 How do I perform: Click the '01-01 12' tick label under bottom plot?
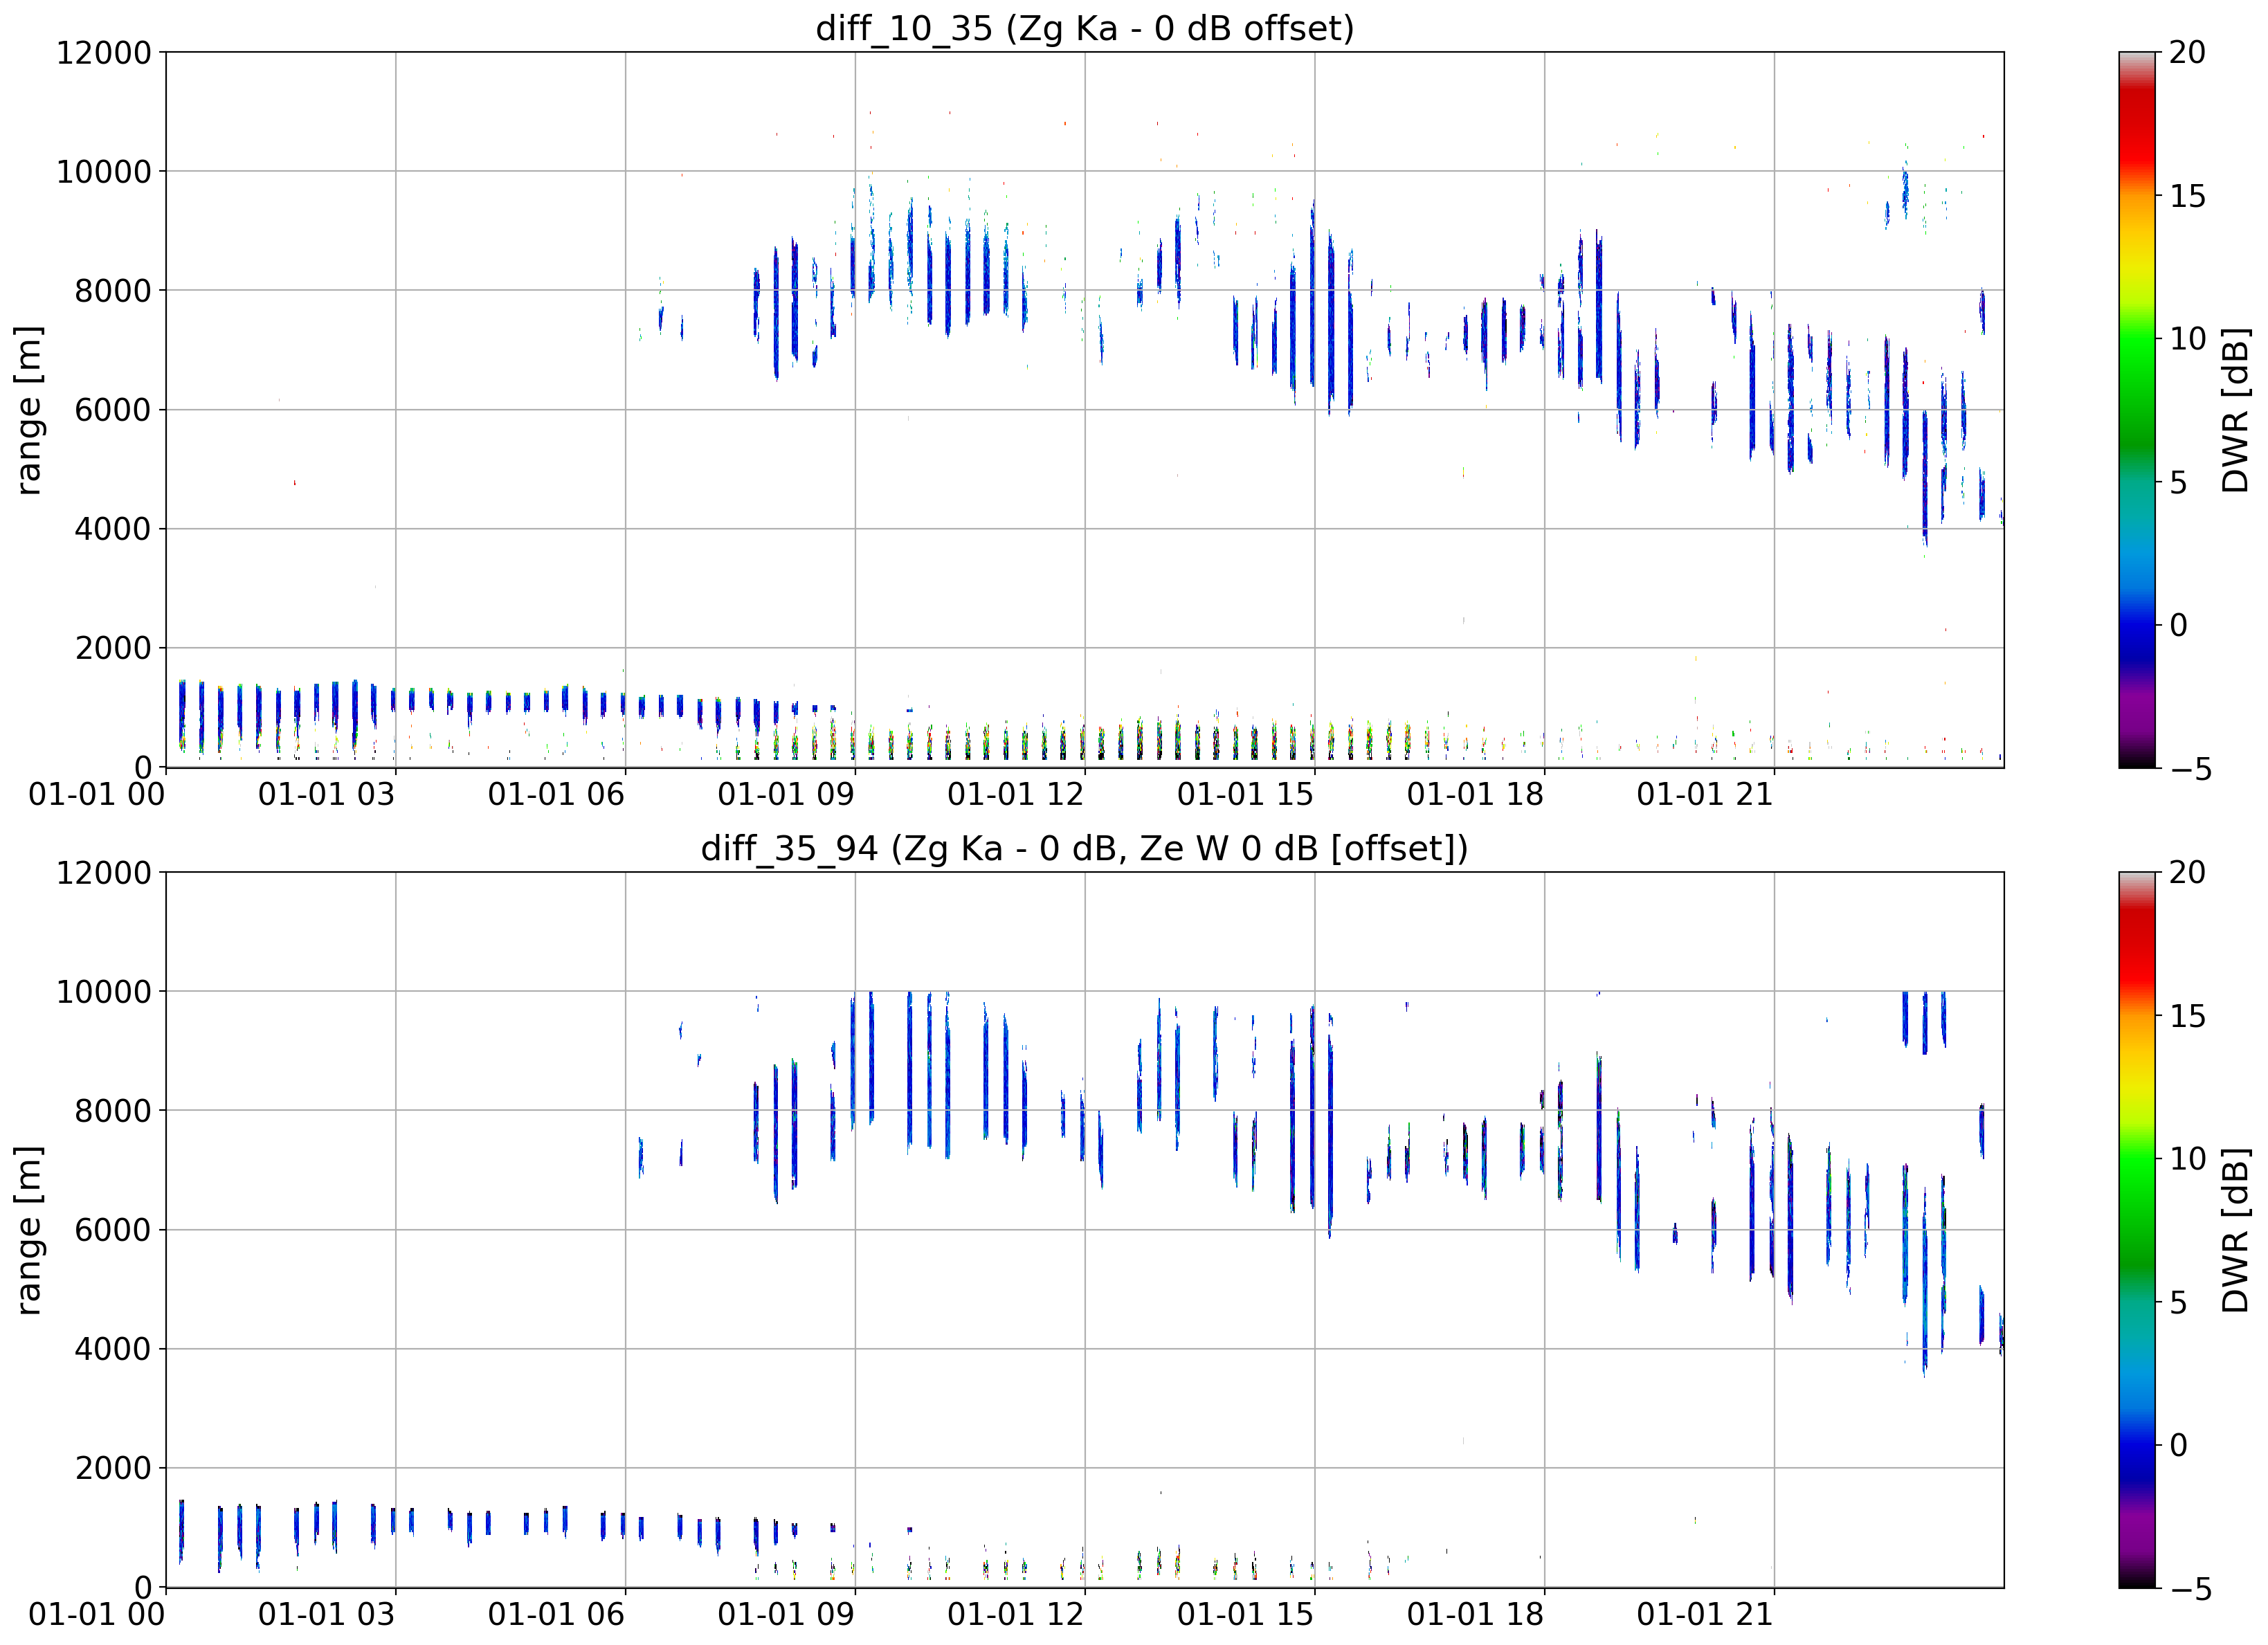click(x=1016, y=1614)
